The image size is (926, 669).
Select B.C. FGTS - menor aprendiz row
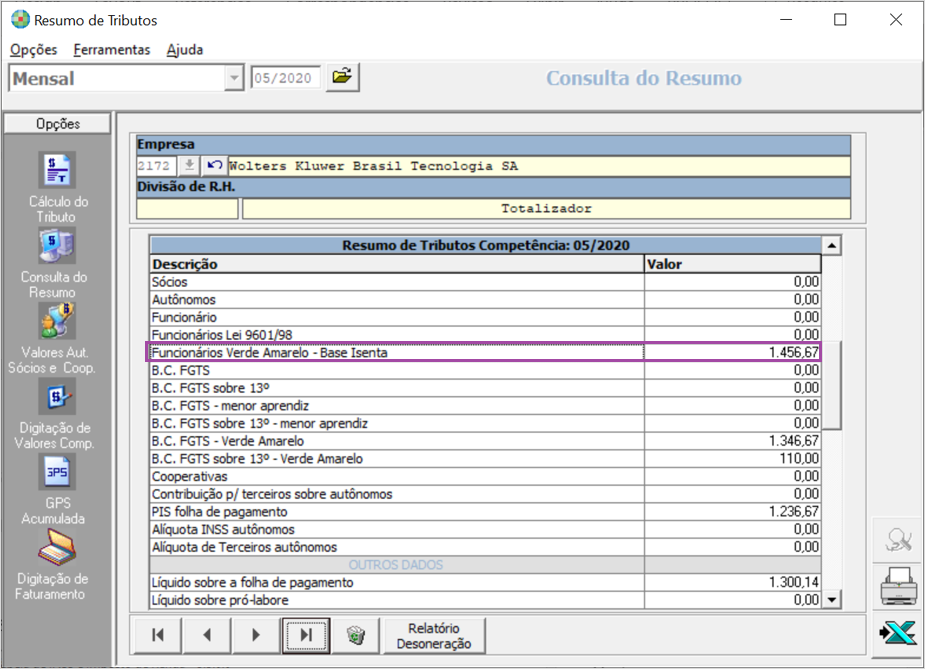pos(485,406)
